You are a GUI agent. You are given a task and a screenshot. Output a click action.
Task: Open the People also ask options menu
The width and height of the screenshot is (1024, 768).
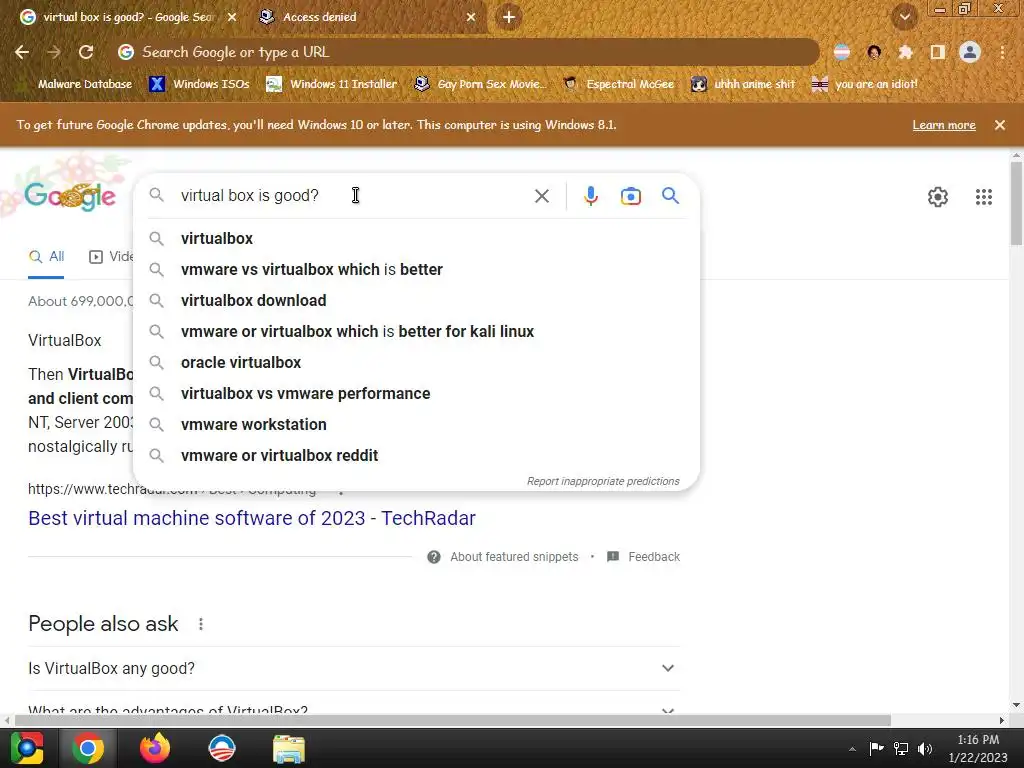pos(201,624)
